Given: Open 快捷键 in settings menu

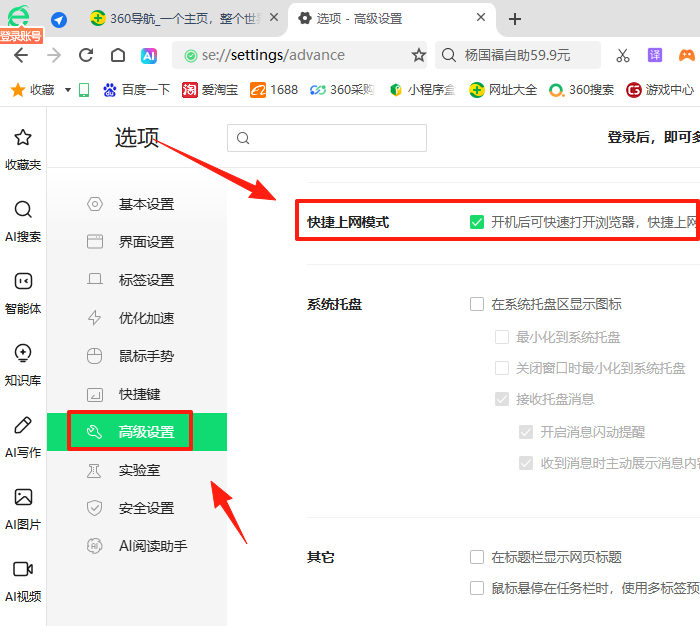Looking at the screenshot, I should pos(137,394).
